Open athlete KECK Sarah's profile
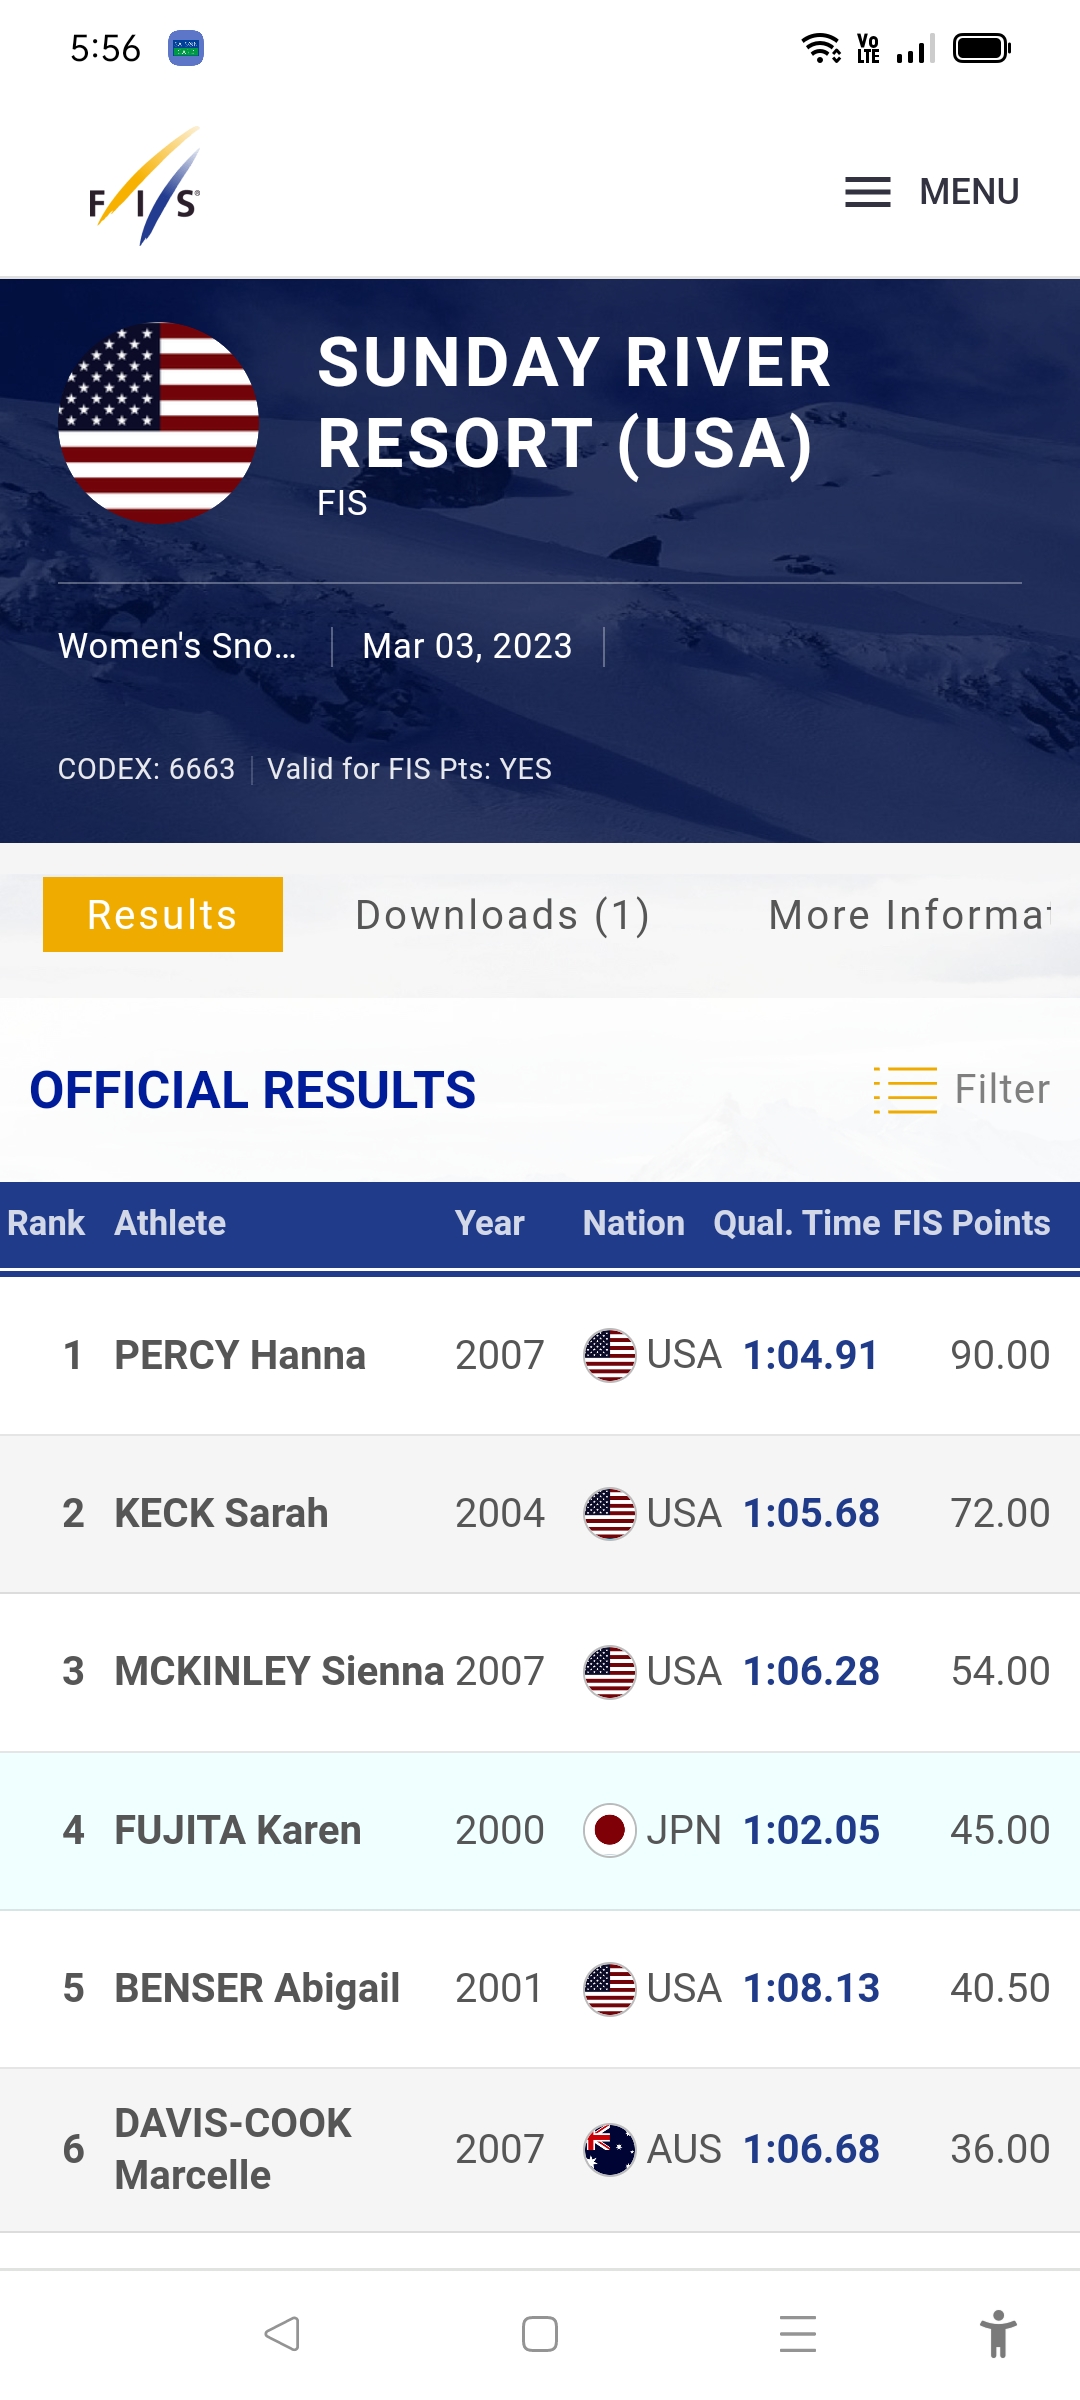The width and height of the screenshot is (1080, 2400). point(221,1513)
